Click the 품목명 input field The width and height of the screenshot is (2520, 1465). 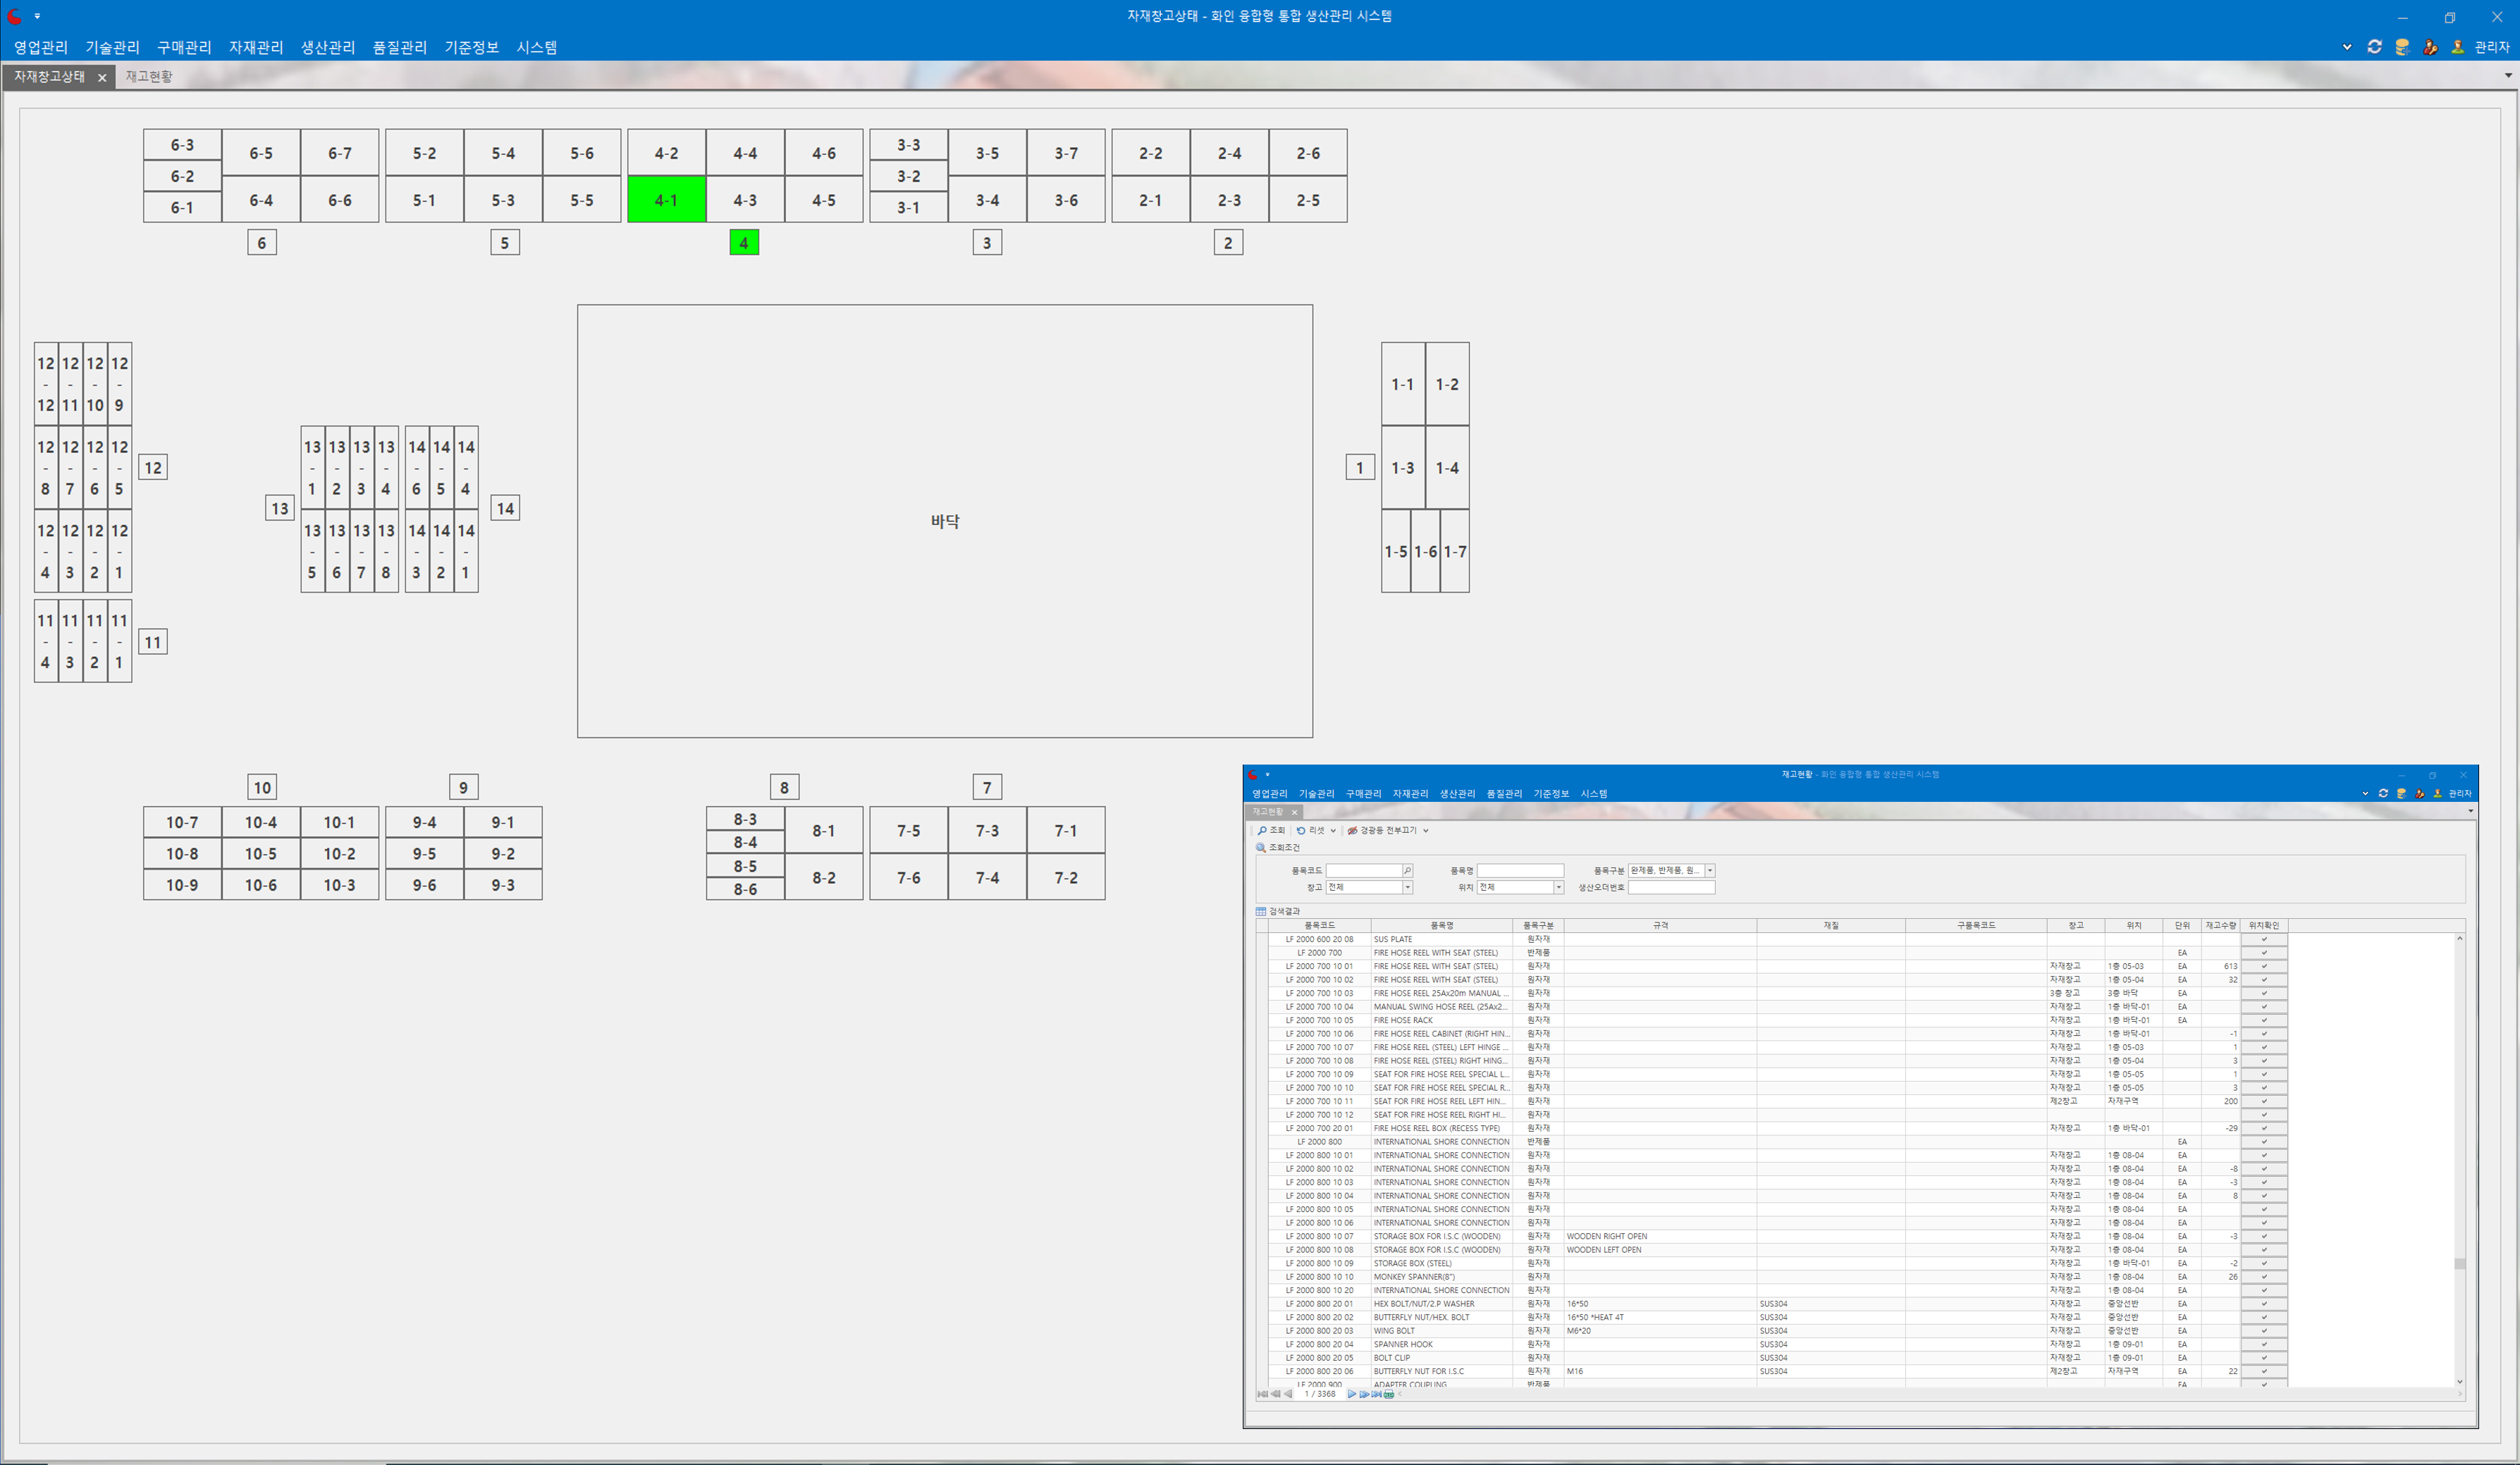pyautogui.click(x=1520, y=871)
